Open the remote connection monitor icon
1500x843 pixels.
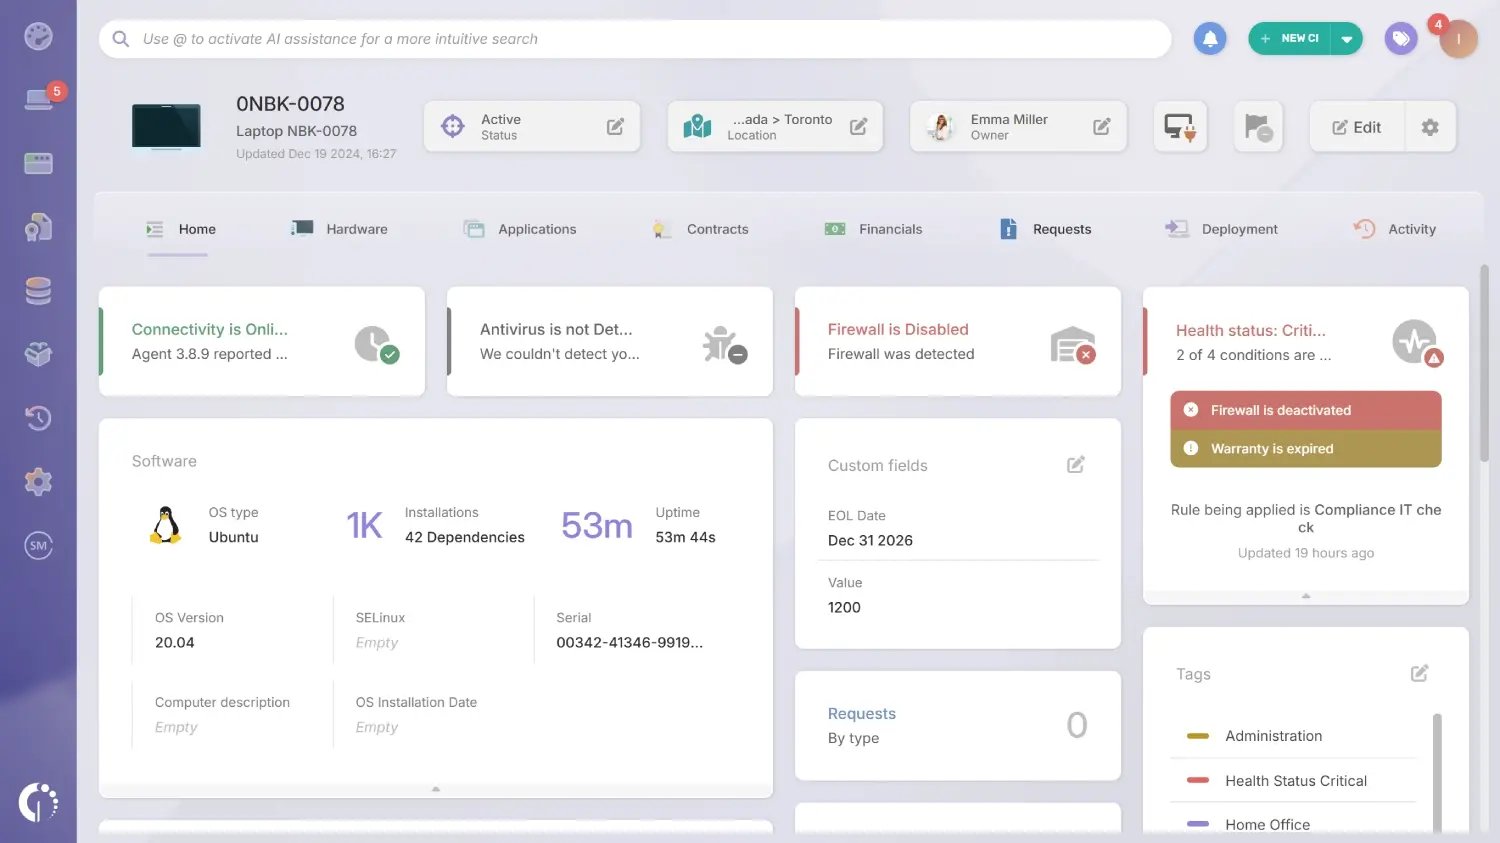1180,126
